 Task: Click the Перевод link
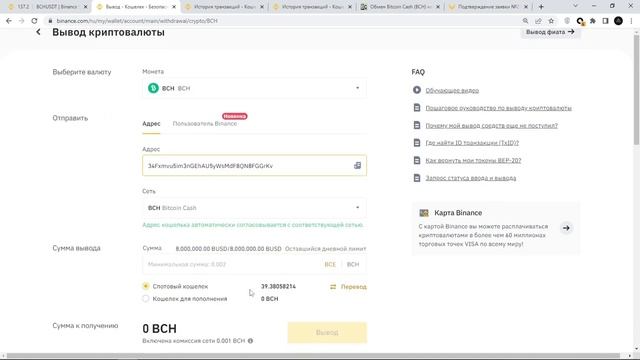pos(353,287)
